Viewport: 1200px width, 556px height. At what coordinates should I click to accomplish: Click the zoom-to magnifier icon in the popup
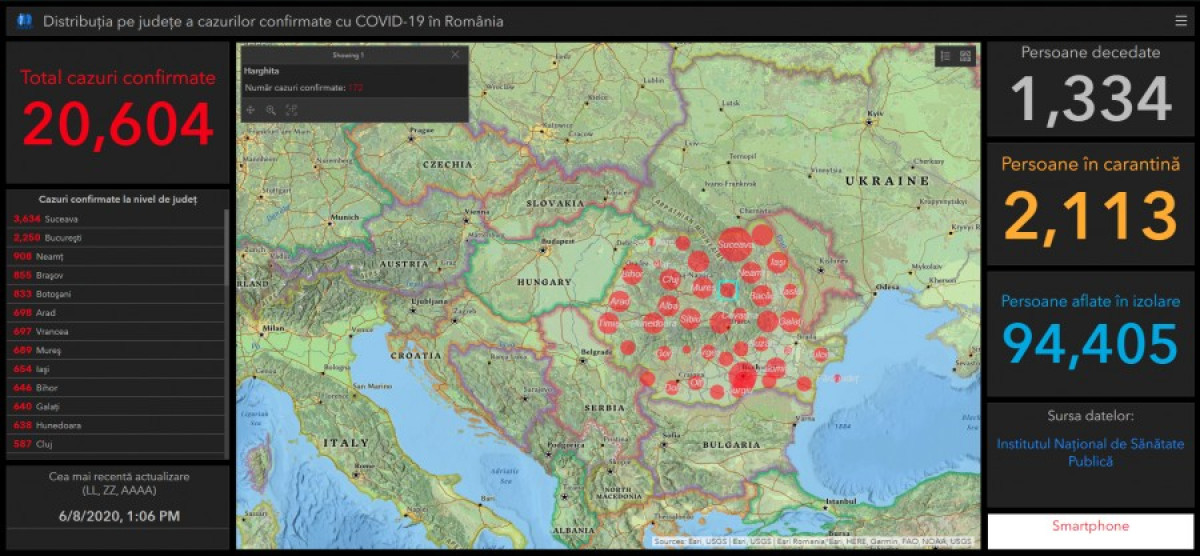[271, 110]
